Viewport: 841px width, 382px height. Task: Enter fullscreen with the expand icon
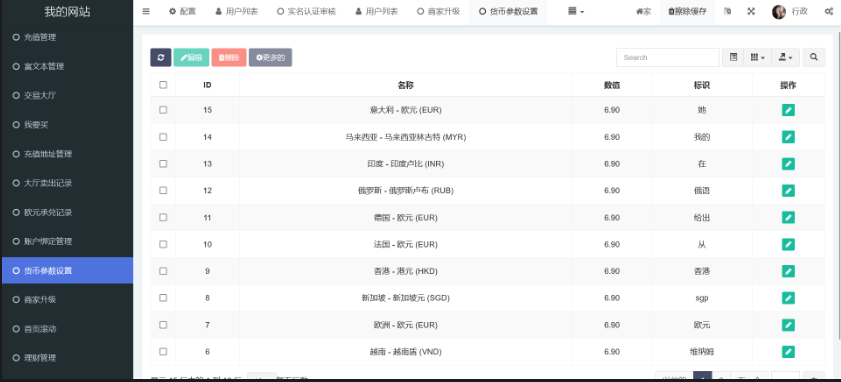click(x=751, y=11)
